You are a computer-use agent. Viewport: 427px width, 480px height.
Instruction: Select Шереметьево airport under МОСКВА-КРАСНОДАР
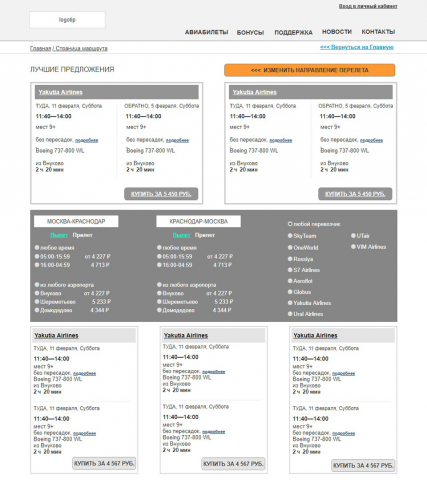55,302
